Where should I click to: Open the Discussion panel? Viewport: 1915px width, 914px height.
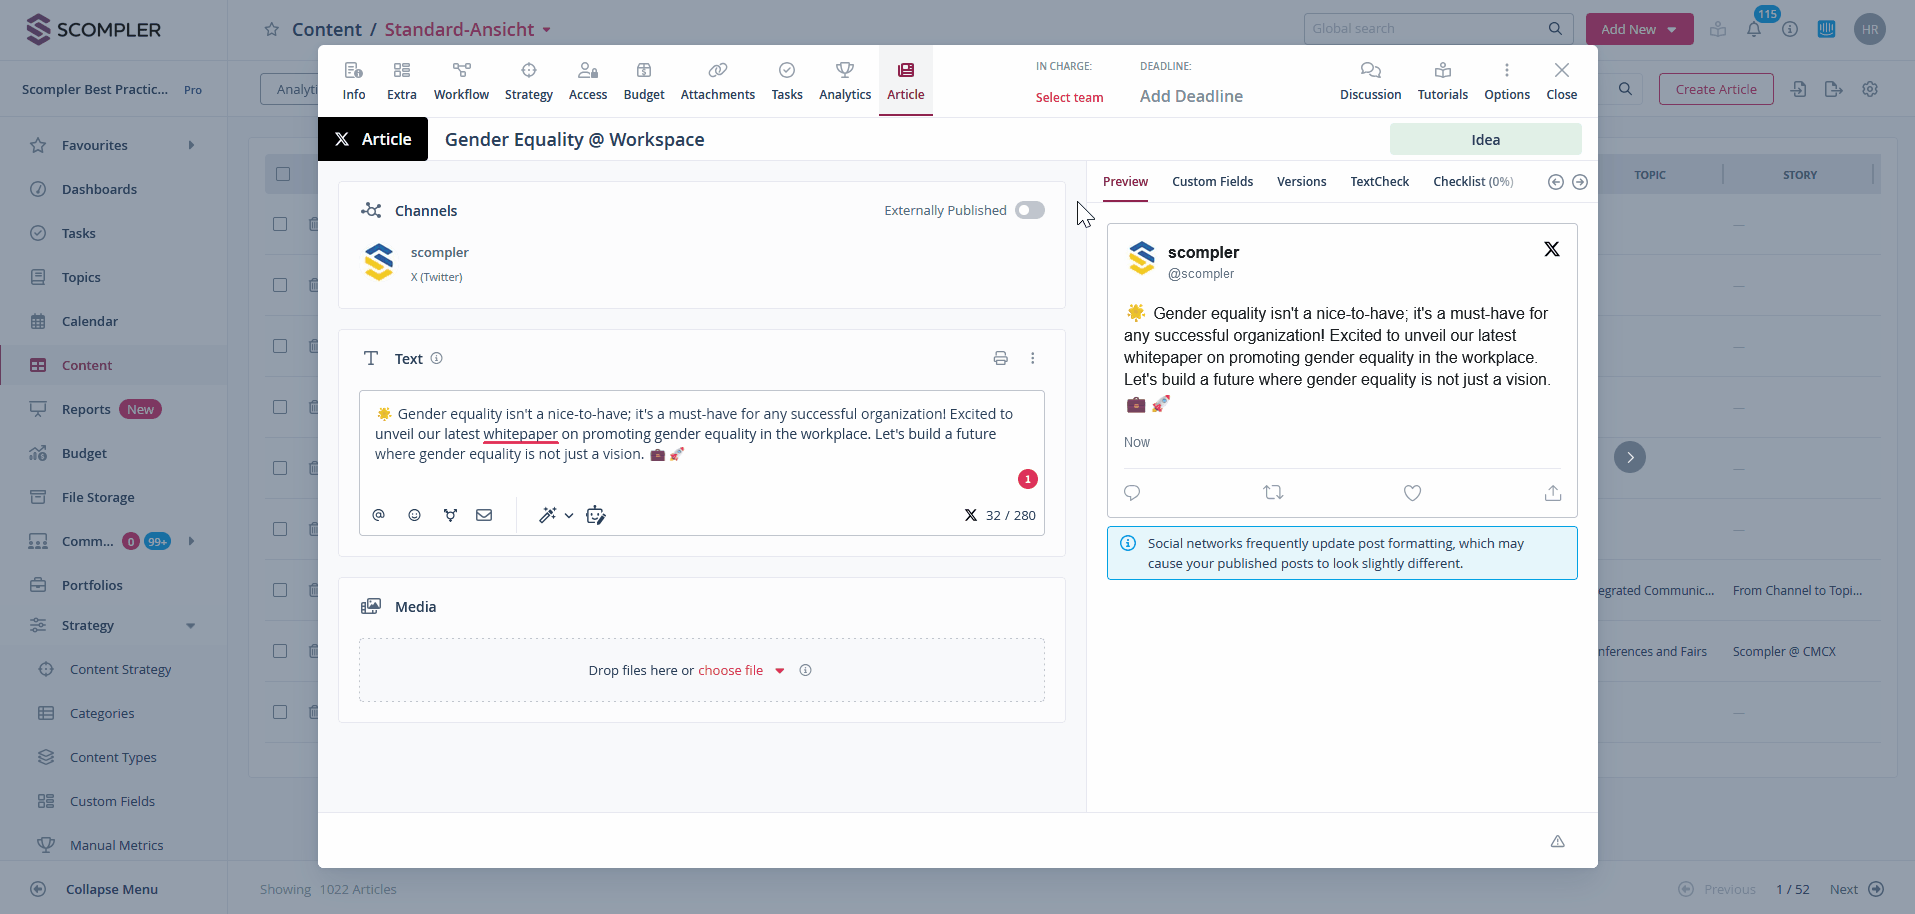(1370, 80)
